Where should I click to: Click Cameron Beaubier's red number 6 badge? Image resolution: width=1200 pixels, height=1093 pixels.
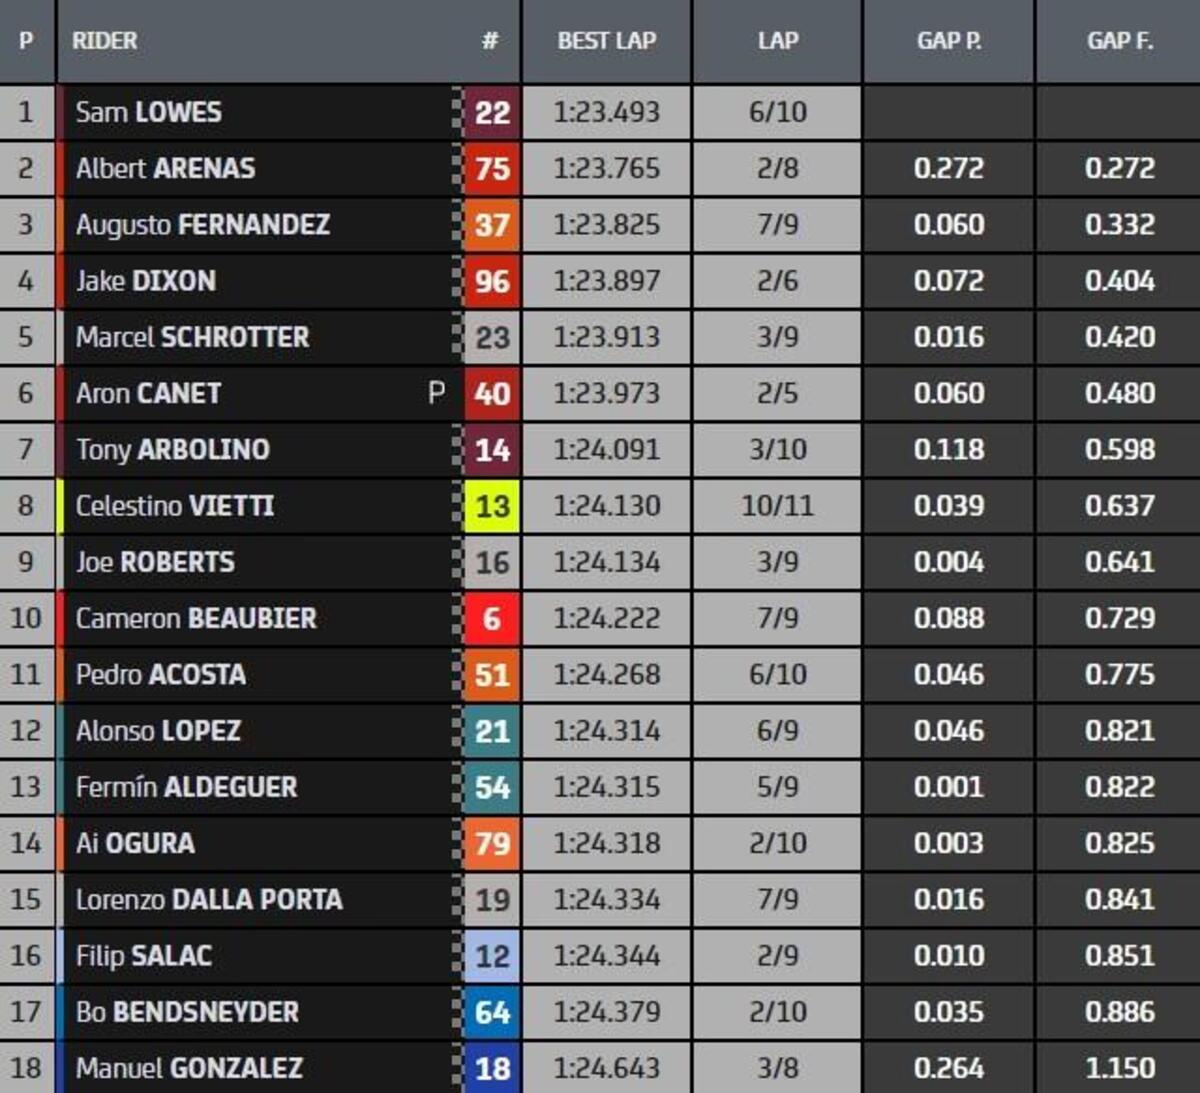(492, 618)
